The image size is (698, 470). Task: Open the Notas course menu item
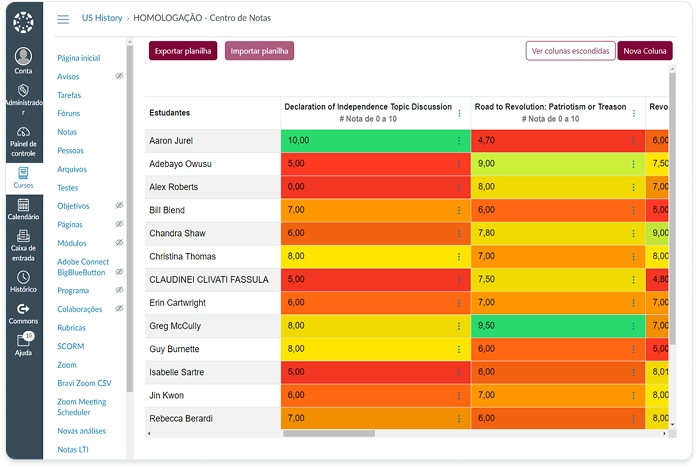pyautogui.click(x=67, y=132)
